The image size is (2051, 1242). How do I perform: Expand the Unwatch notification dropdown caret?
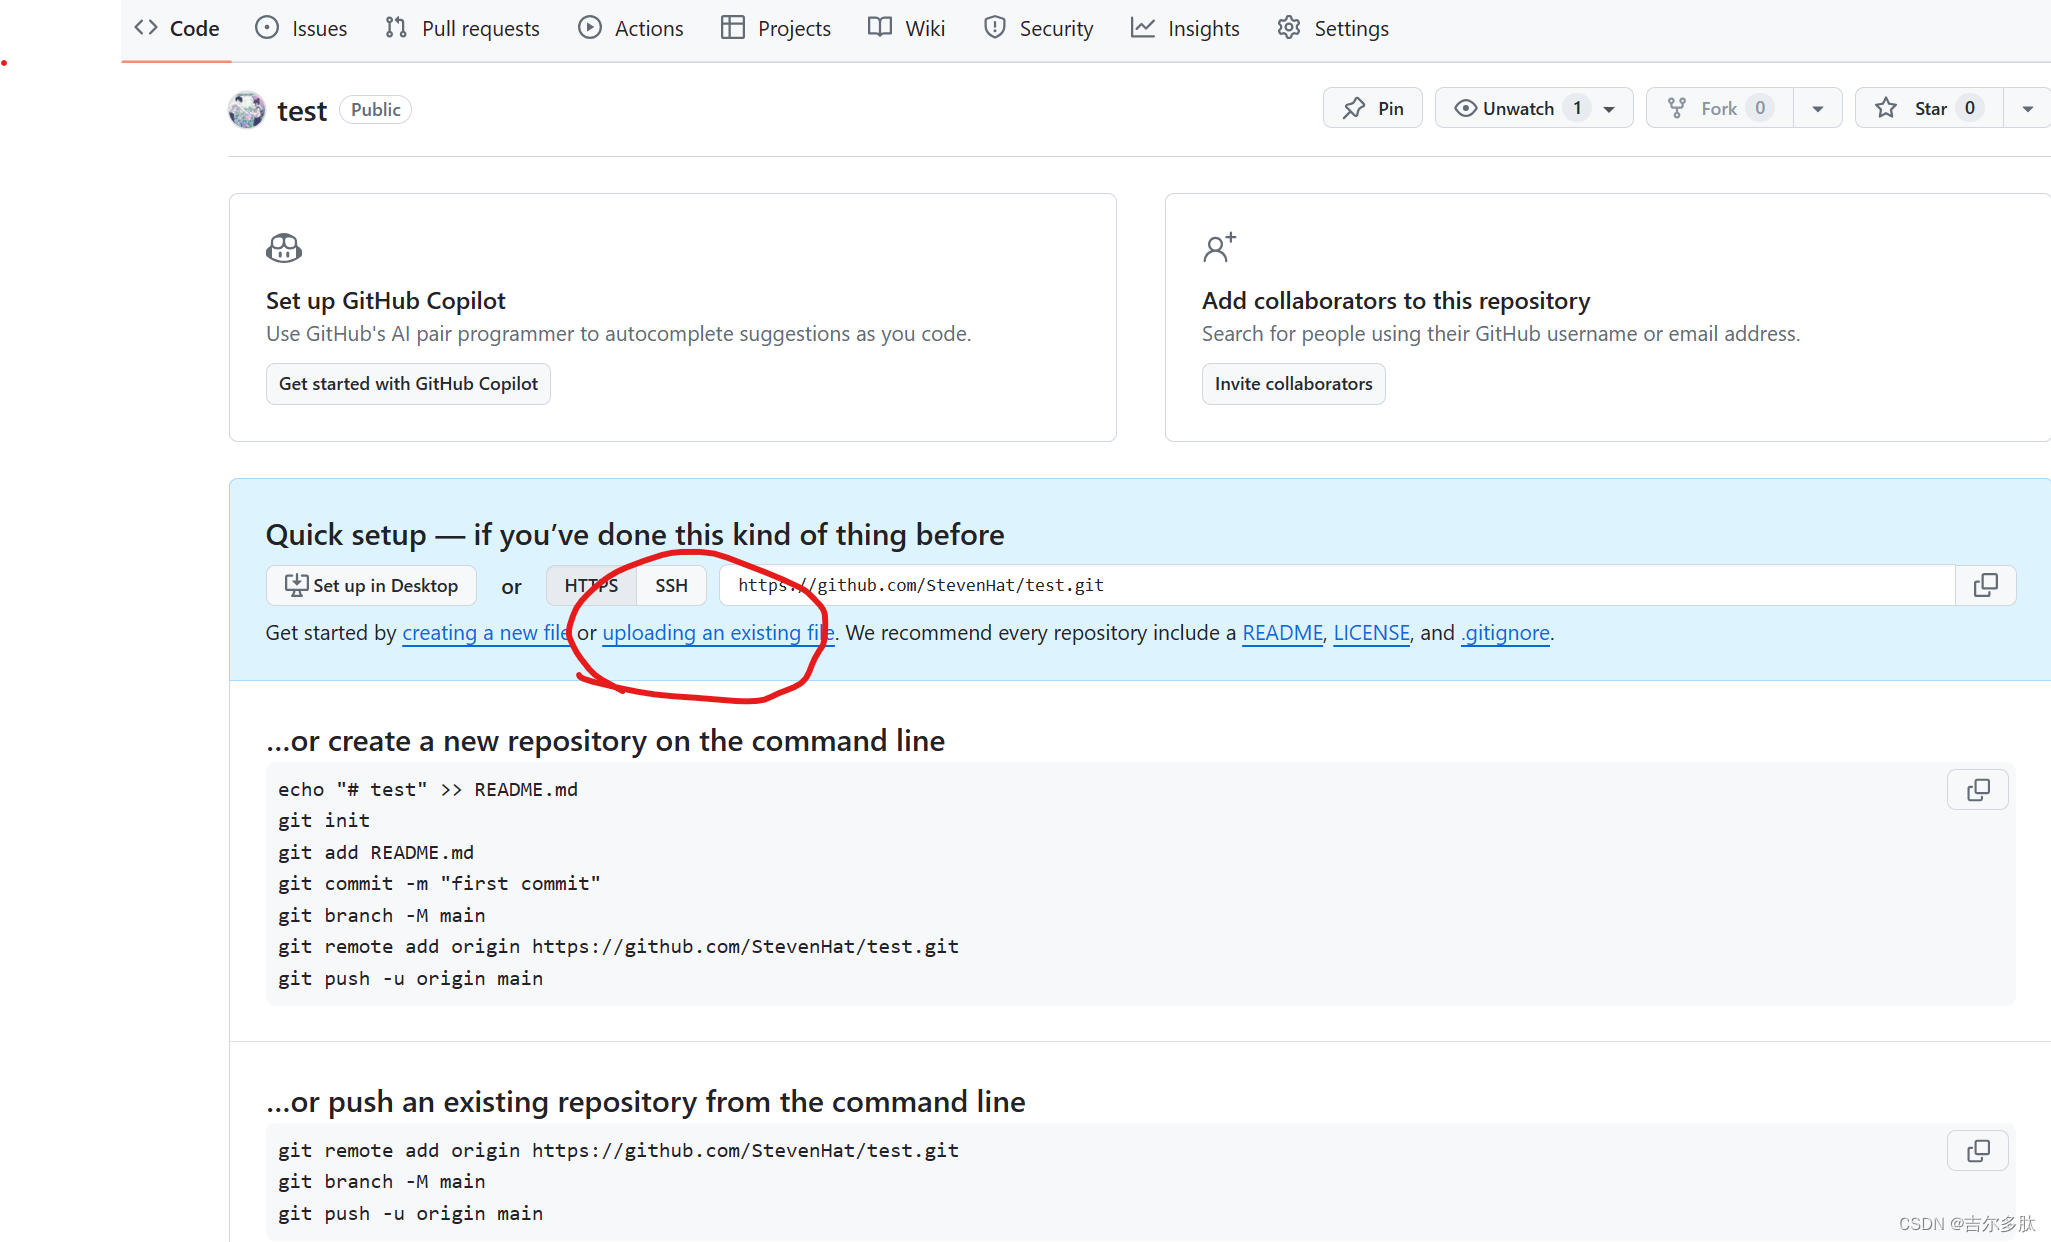[1609, 108]
